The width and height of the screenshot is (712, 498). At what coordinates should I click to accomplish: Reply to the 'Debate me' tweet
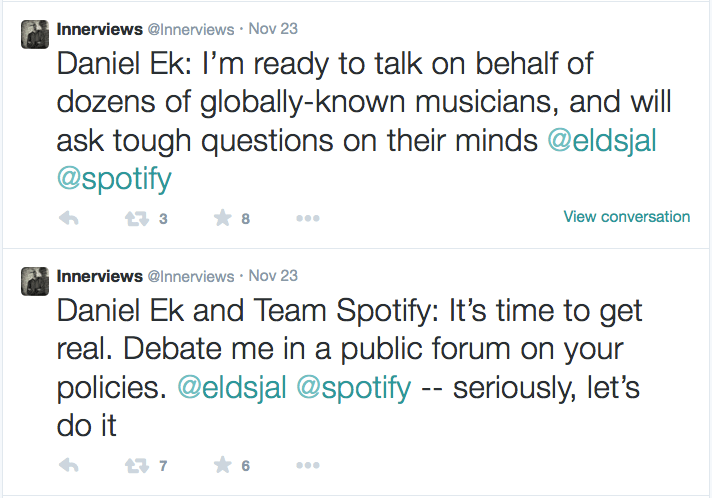[69, 465]
